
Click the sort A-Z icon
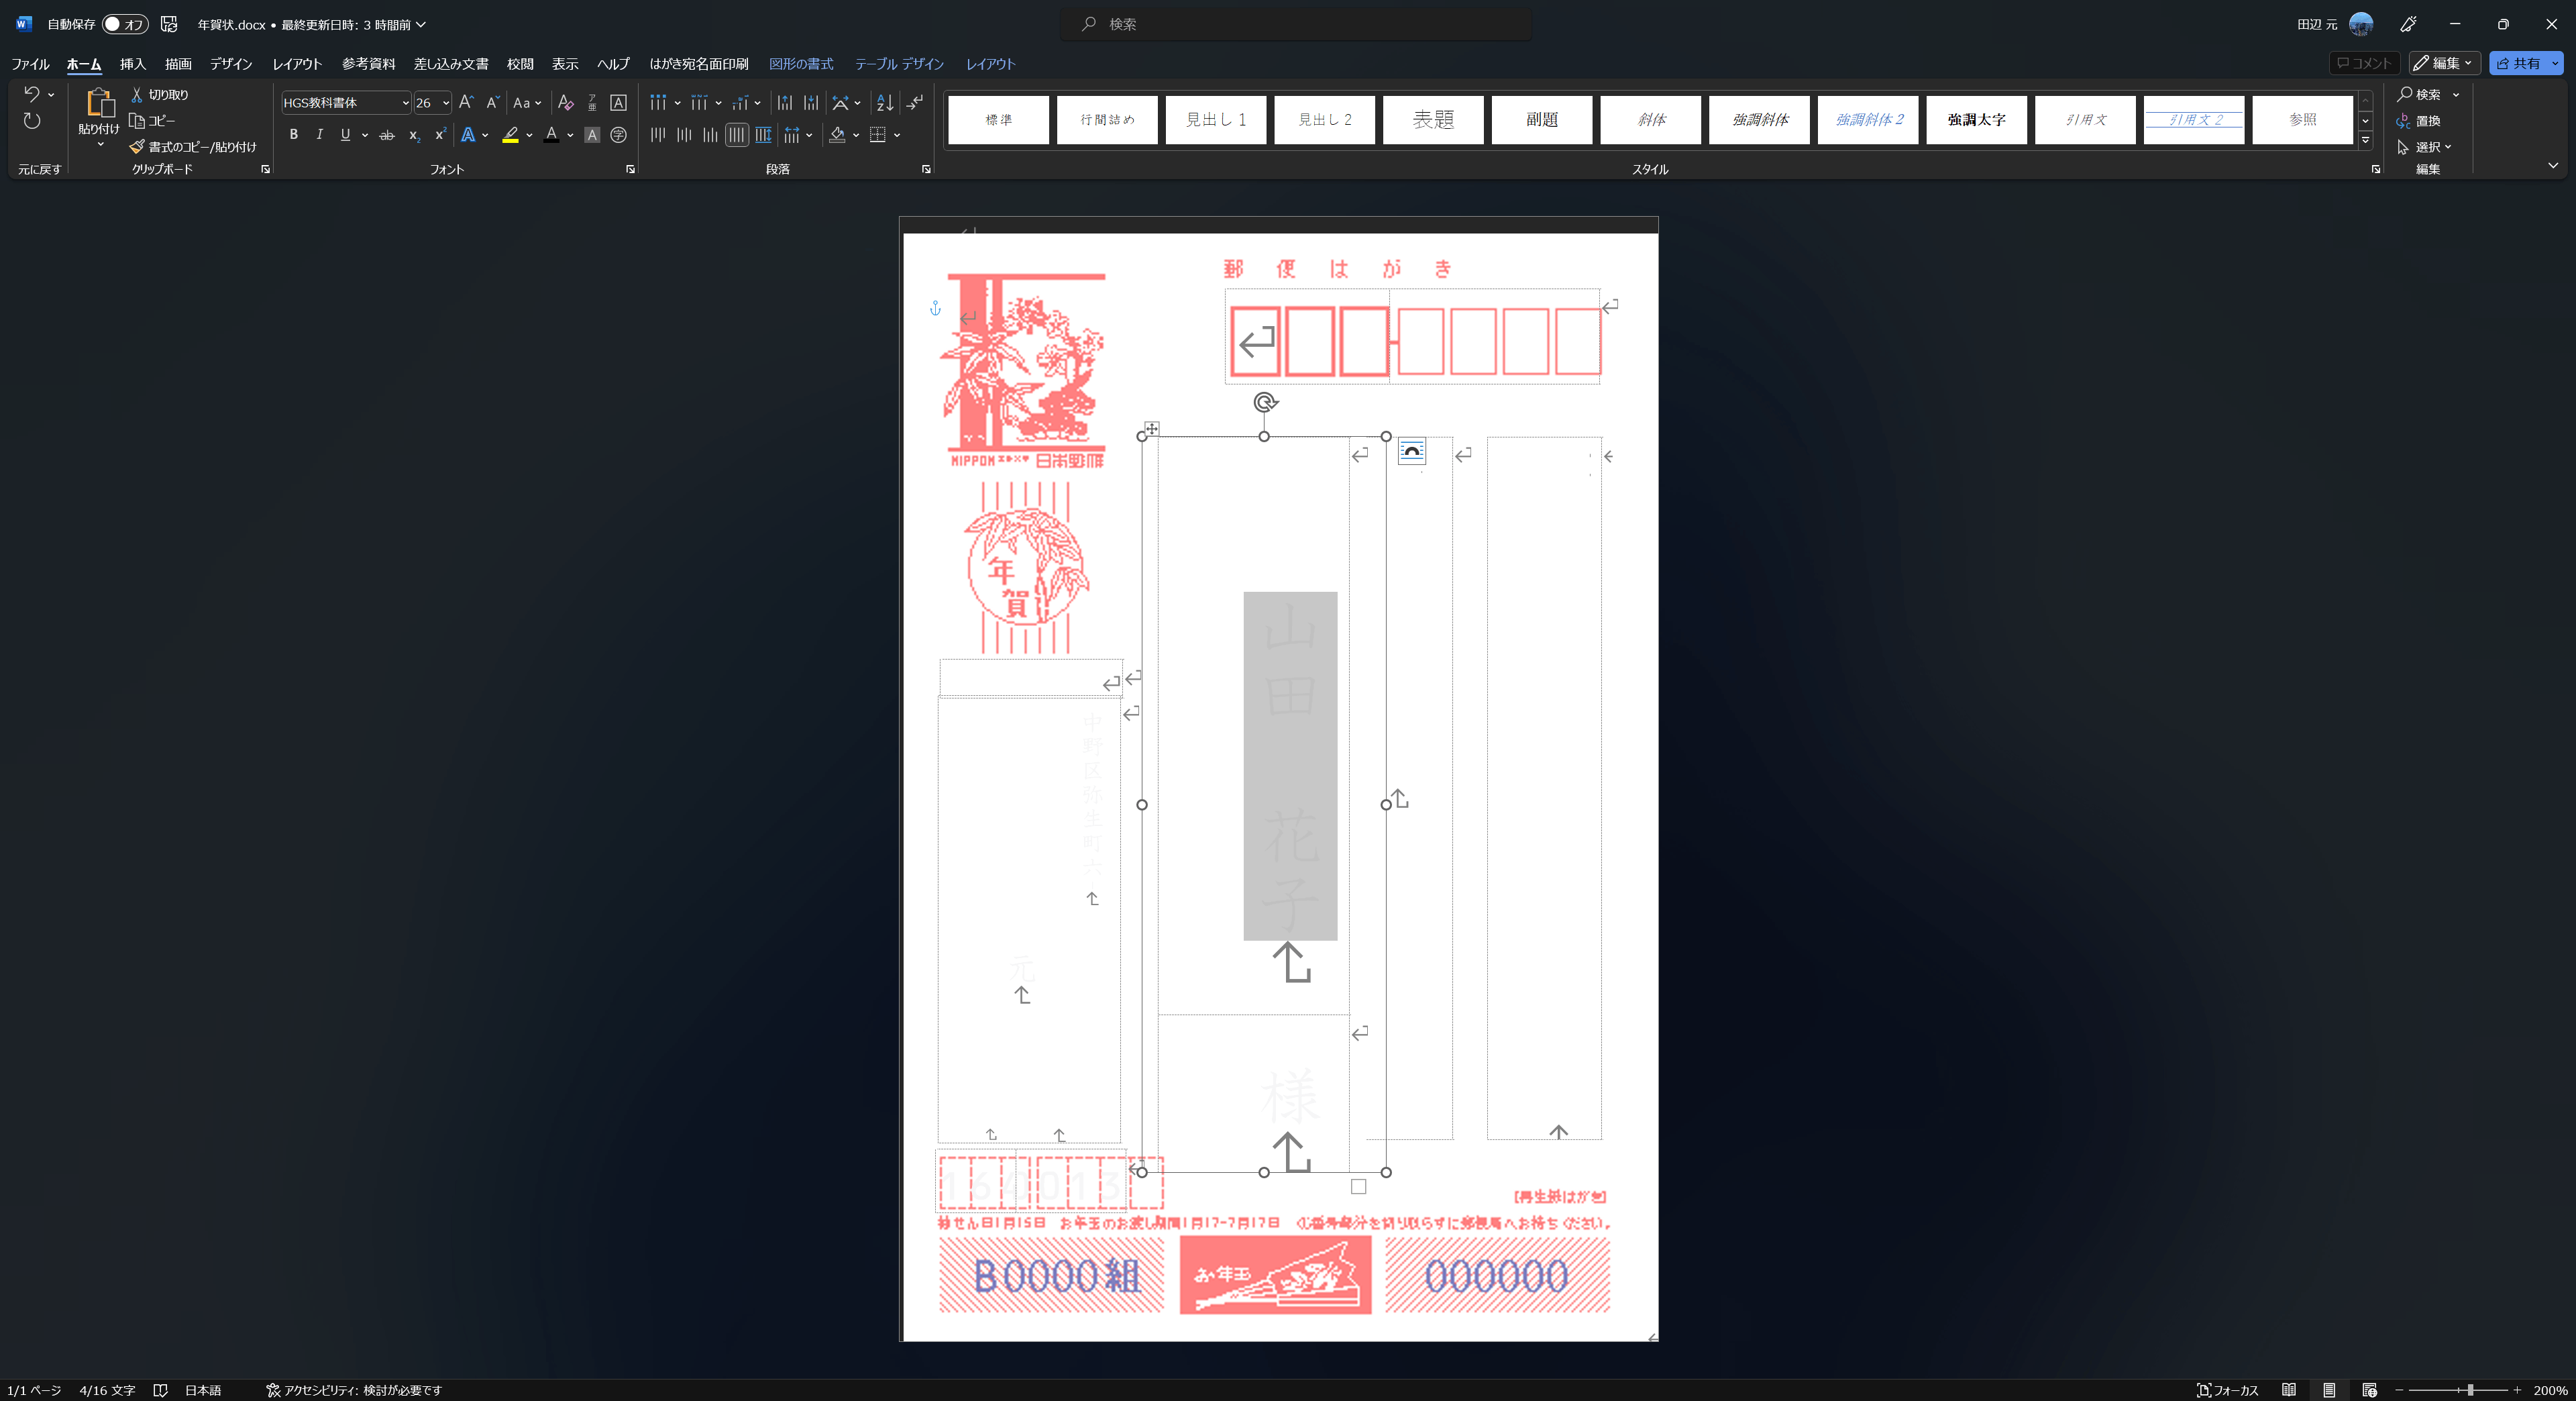pos(884,103)
